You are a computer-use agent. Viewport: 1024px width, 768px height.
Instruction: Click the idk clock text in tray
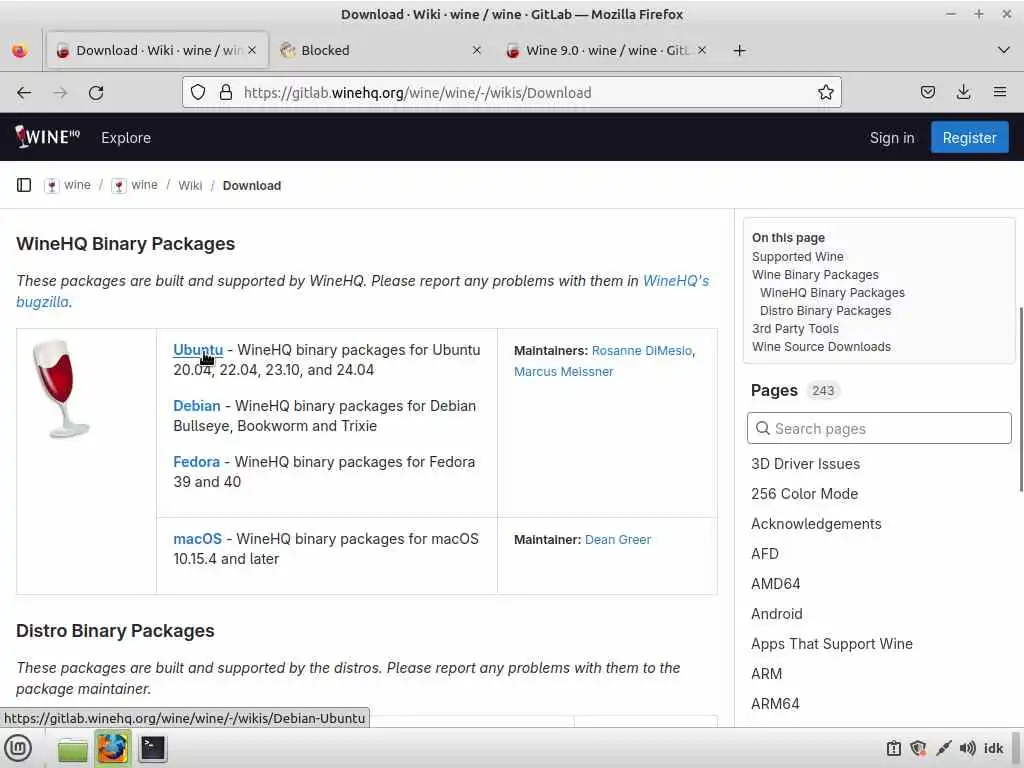tap(993, 748)
